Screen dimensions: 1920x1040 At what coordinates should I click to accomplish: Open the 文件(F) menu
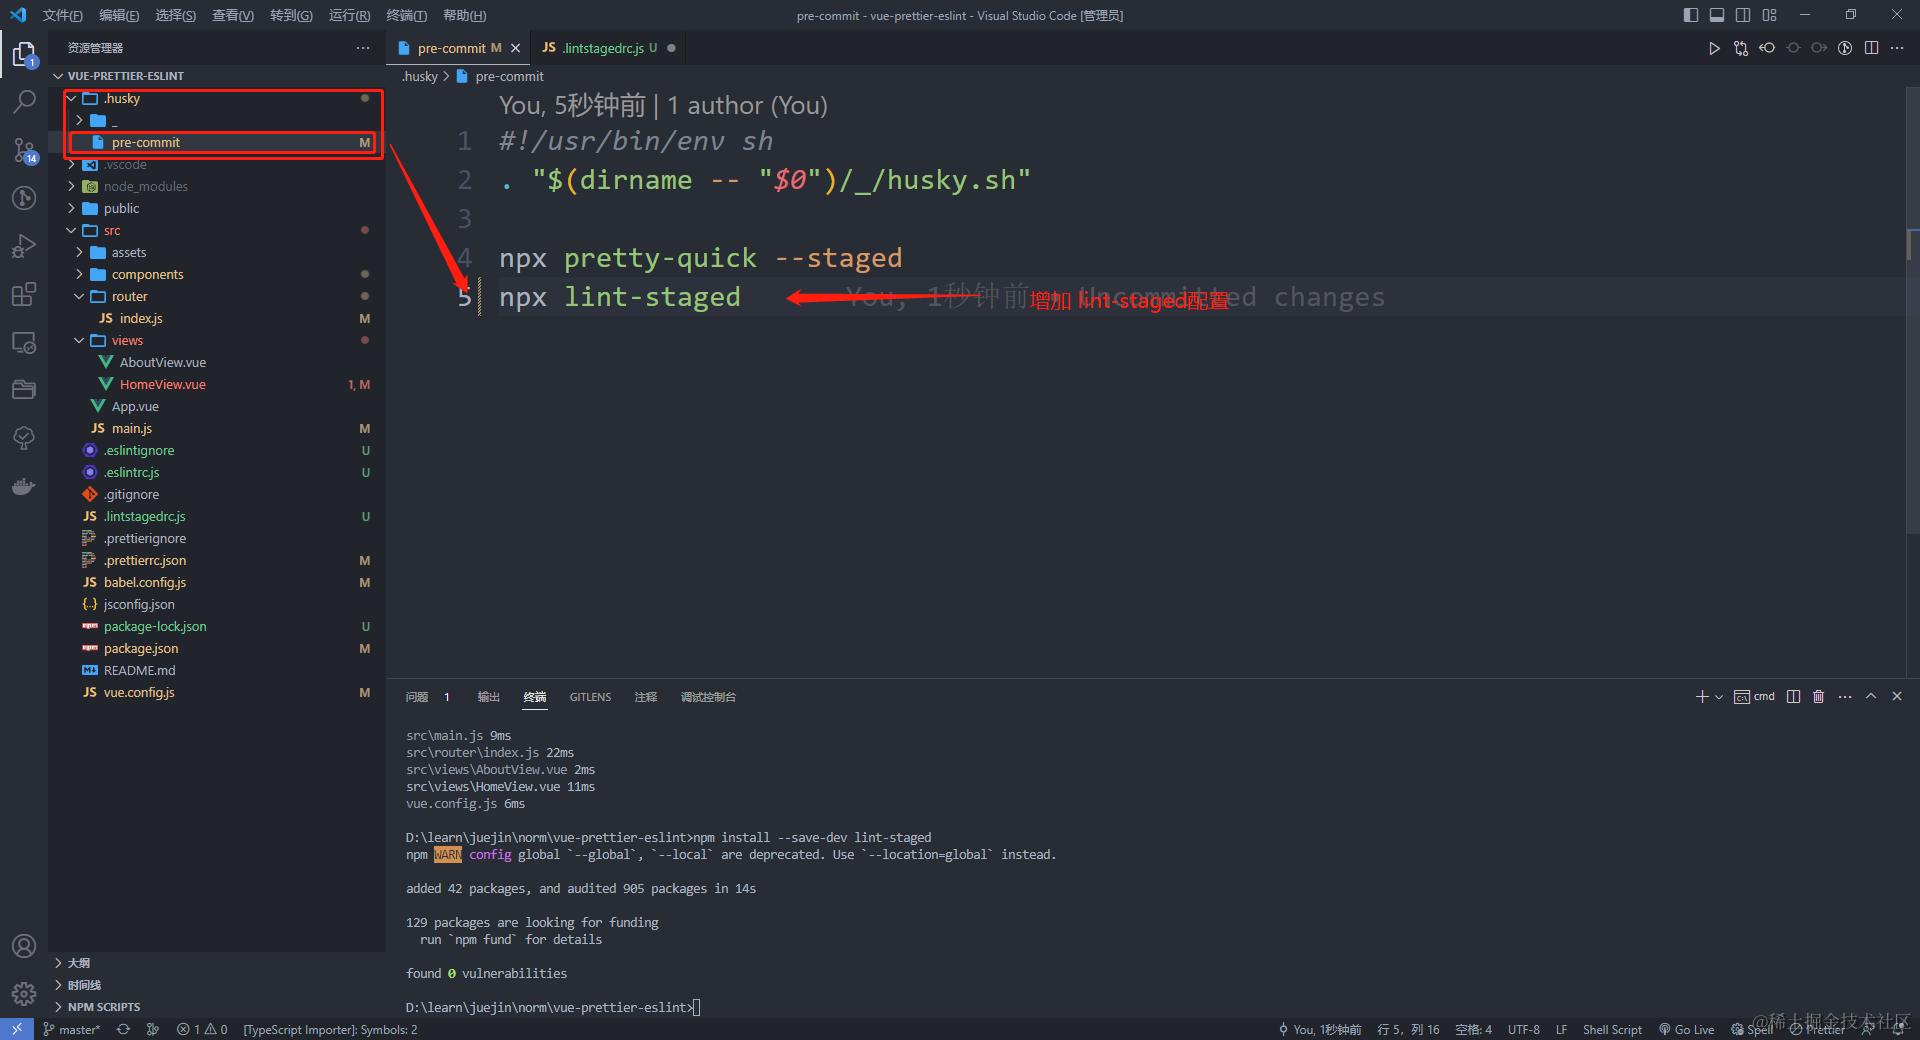click(62, 15)
